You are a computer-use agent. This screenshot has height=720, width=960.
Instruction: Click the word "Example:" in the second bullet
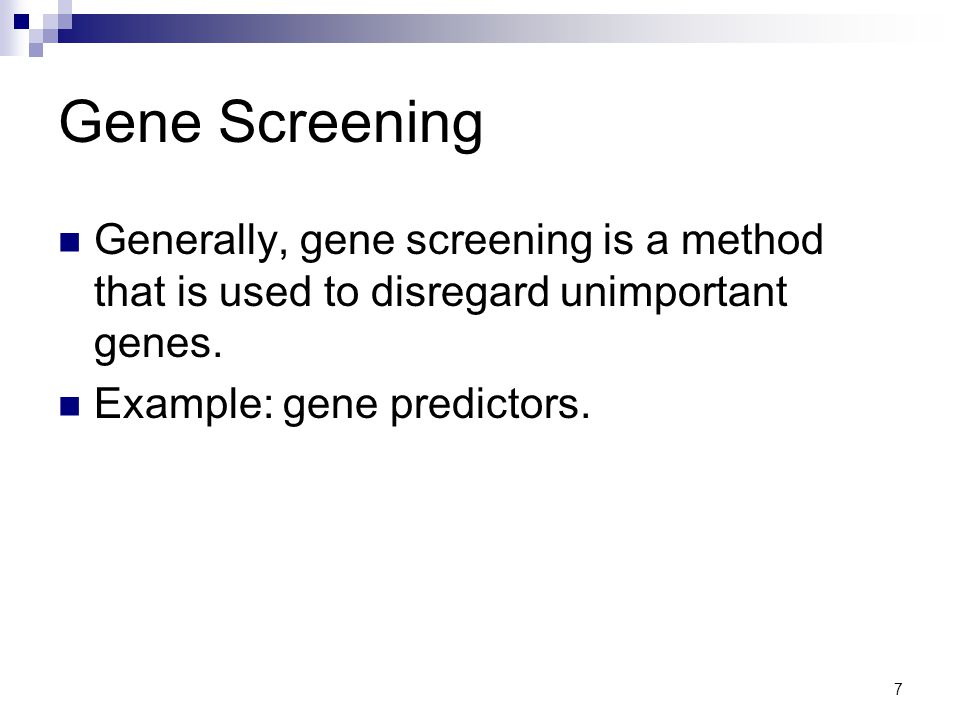click(184, 405)
